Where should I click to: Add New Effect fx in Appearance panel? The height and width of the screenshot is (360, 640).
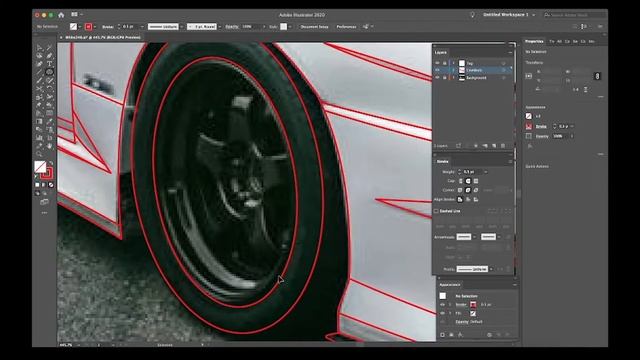click(460, 335)
